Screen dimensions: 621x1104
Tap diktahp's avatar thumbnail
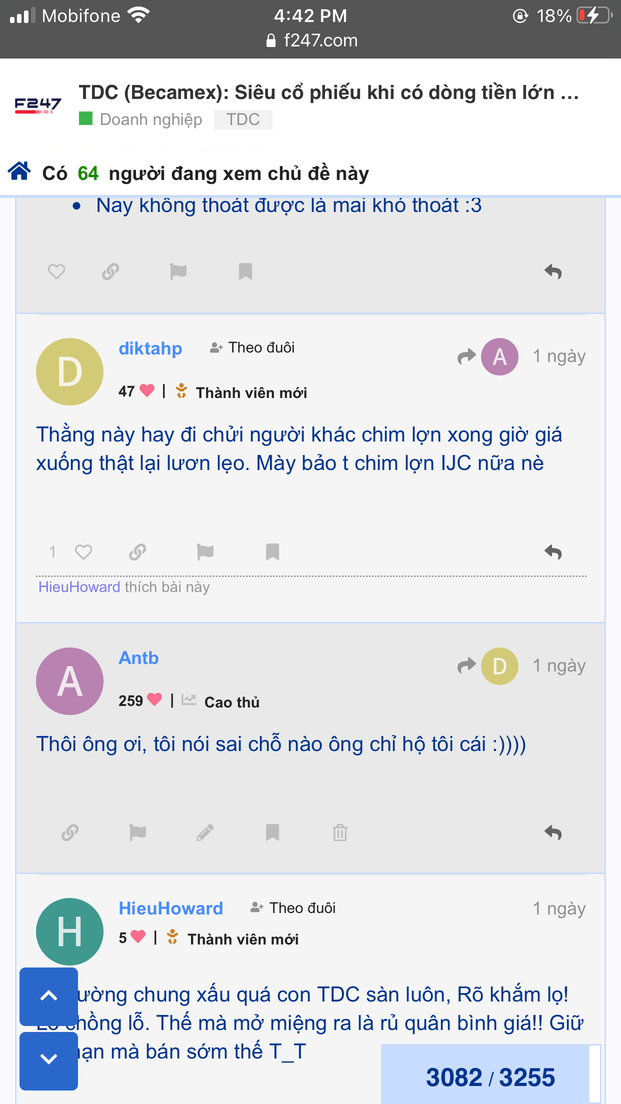(x=69, y=372)
